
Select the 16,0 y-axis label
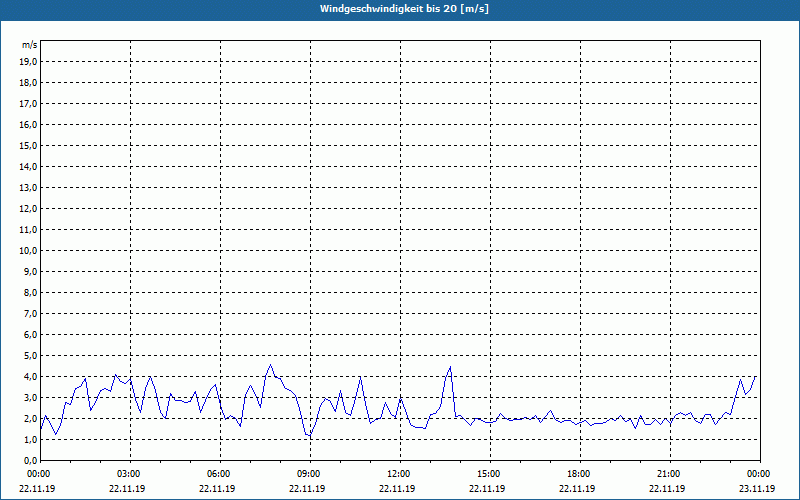coord(30,124)
